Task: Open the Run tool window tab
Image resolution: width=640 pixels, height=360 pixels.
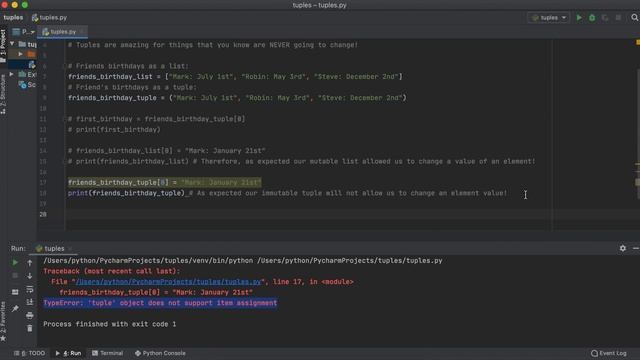Action: click(68, 353)
